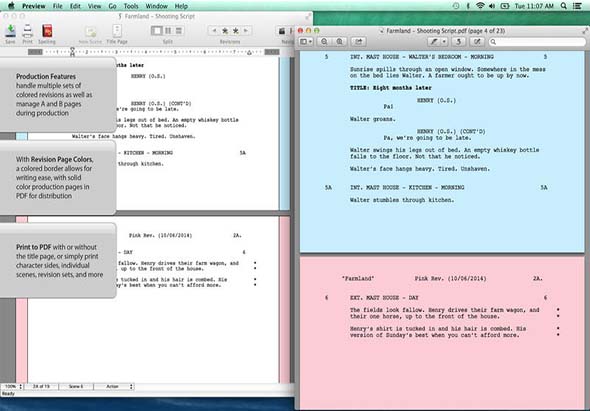Click the 'Ready' status text
Image resolution: width=590 pixels, height=411 pixels.
click(8, 394)
